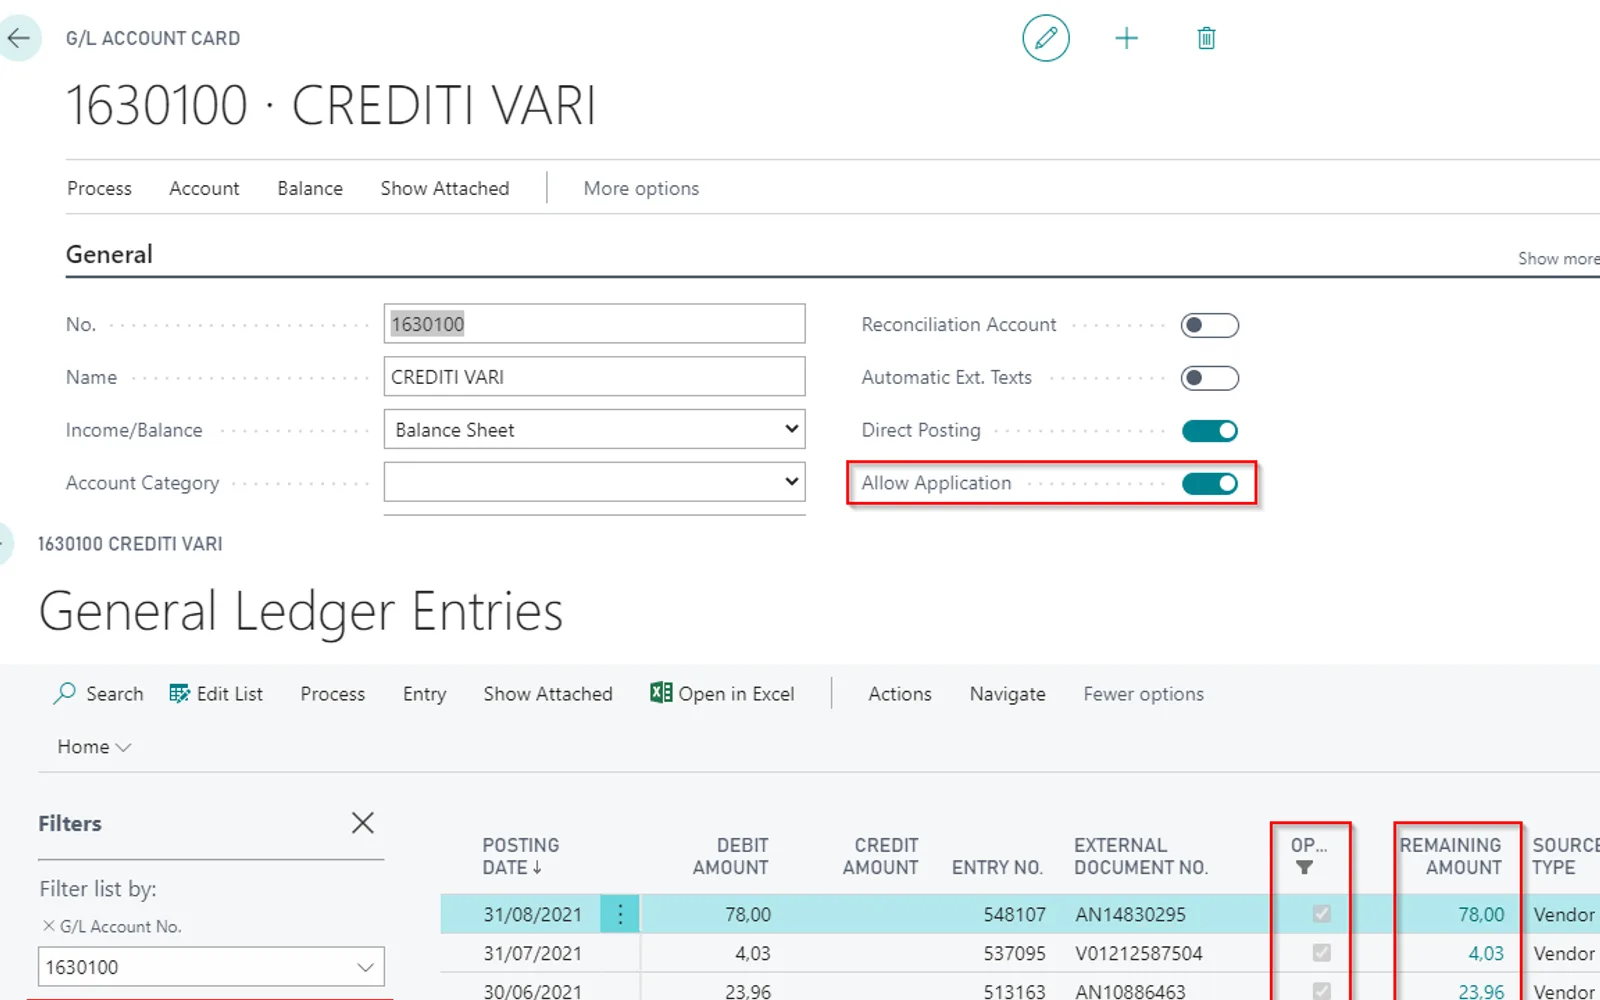Click the Remaining Amount column header

1450,856
